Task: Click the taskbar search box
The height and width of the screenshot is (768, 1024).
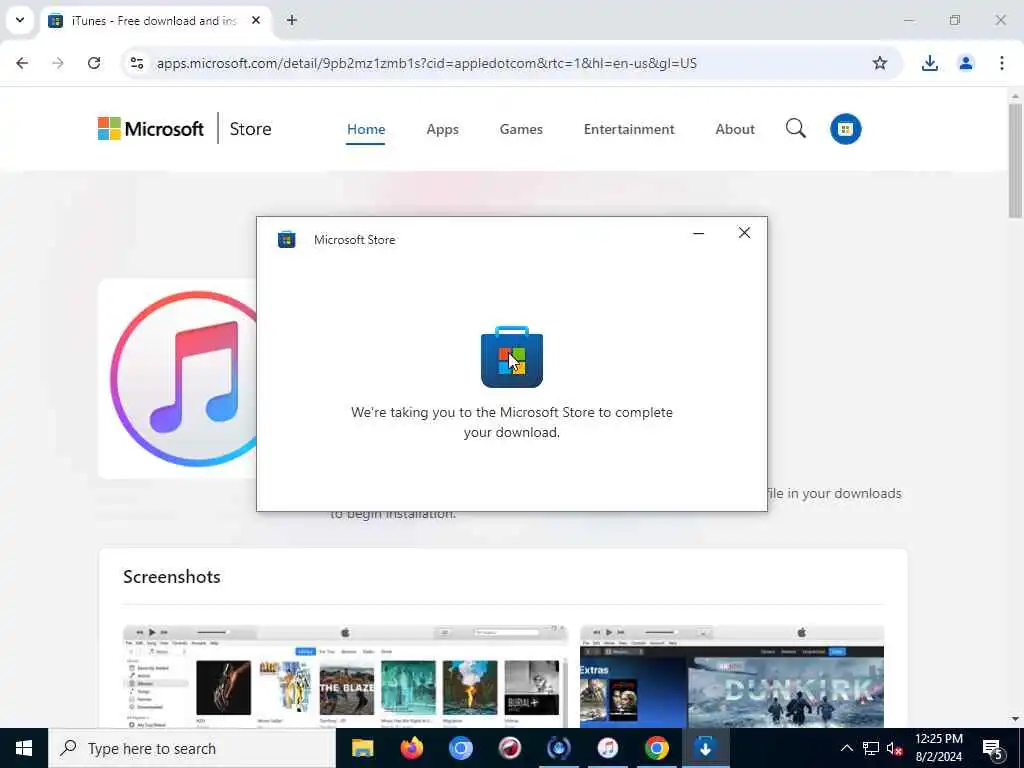Action: tap(191, 748)
